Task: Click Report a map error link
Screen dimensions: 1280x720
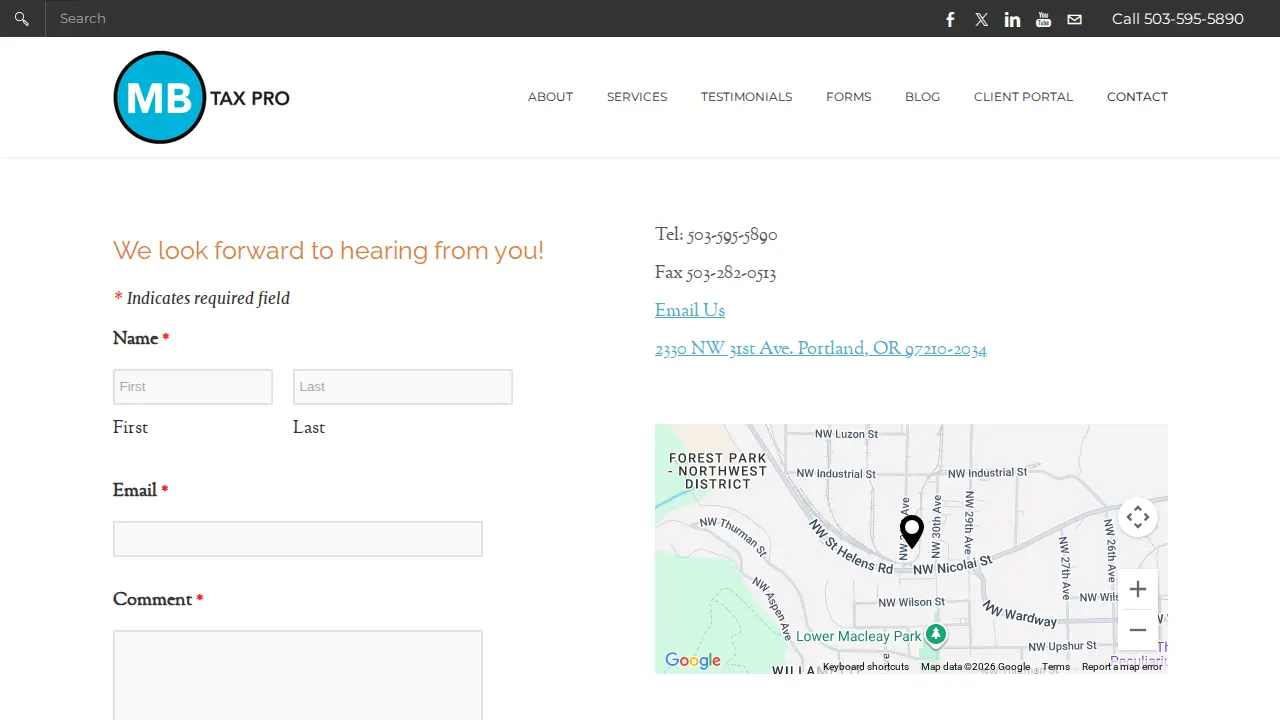Action: click(x=1122, y=667)
